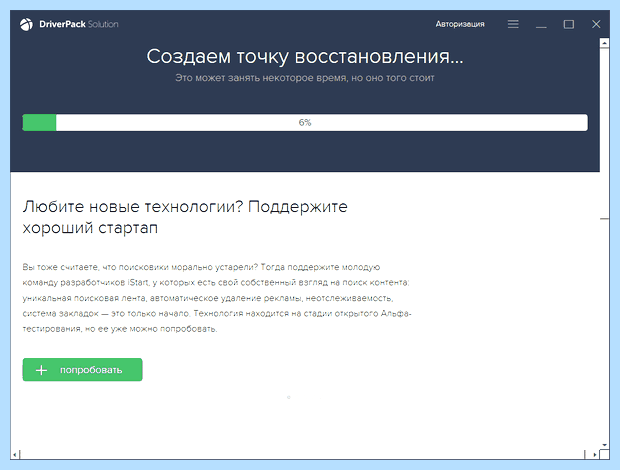Click the DriverPack Solution title text
This screenshot has width=620, height=470.
click(x=79, y=24)
